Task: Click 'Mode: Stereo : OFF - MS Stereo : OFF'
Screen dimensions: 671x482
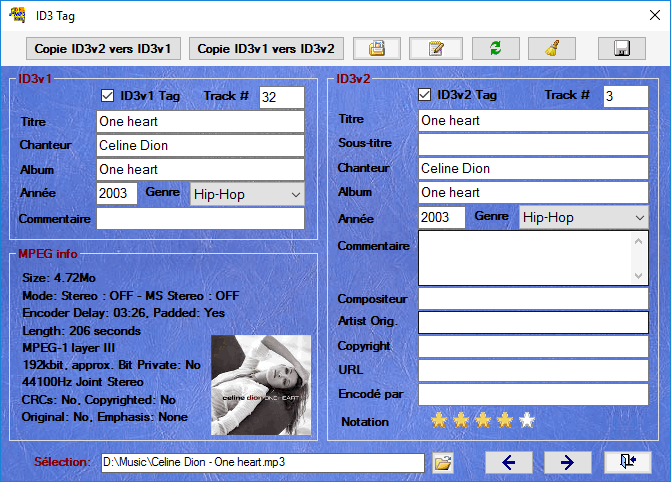Action: point(131,296)
